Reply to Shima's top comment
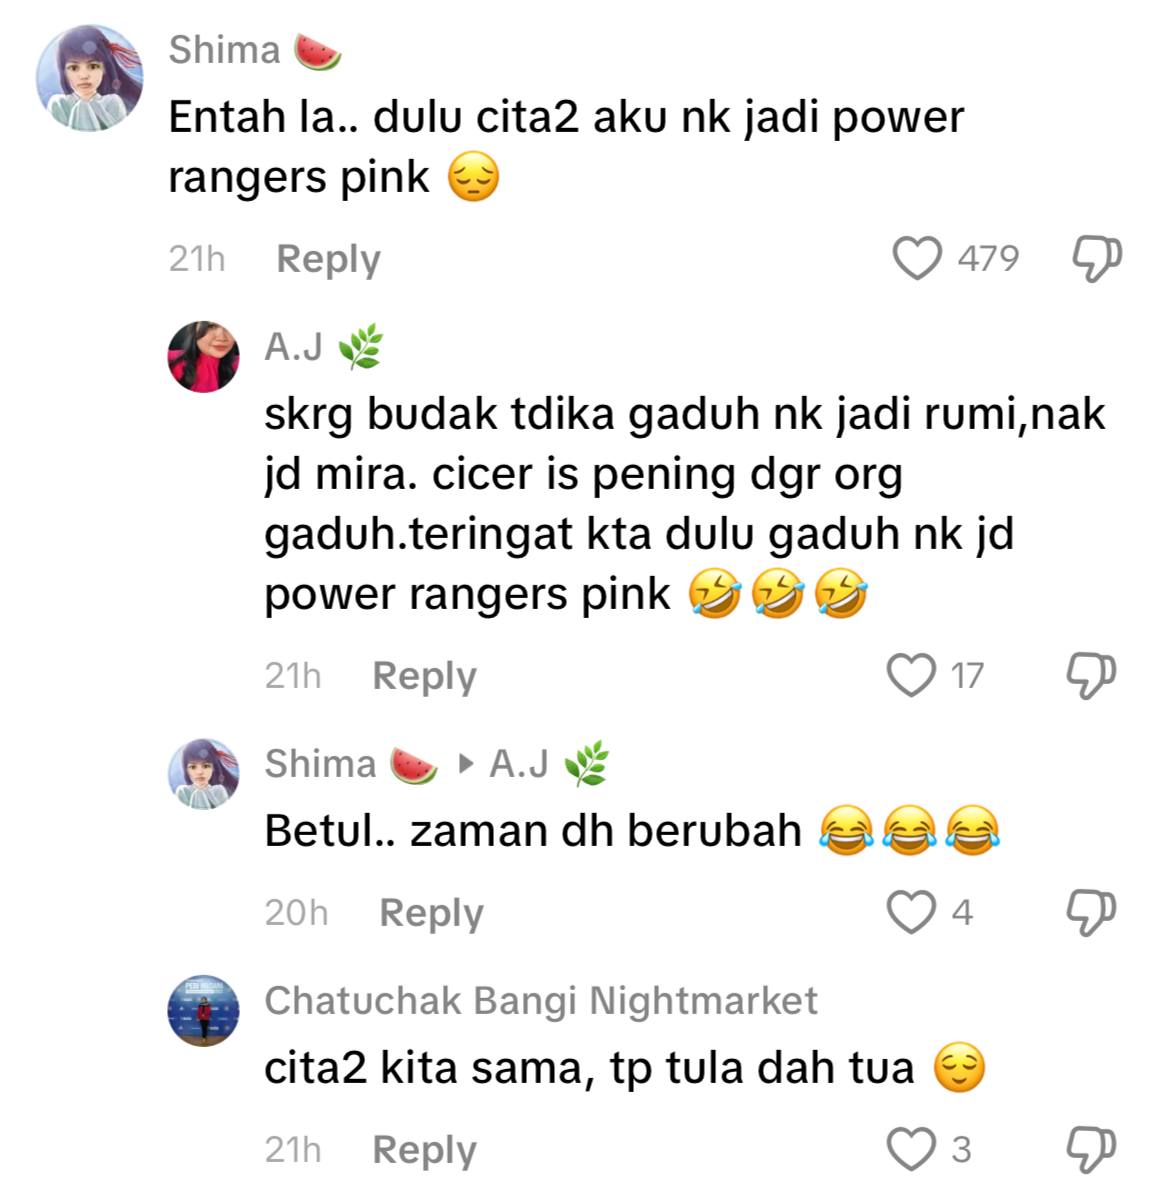The height and width of the screenshot is (1201, 1169). [x=328, y=260]
